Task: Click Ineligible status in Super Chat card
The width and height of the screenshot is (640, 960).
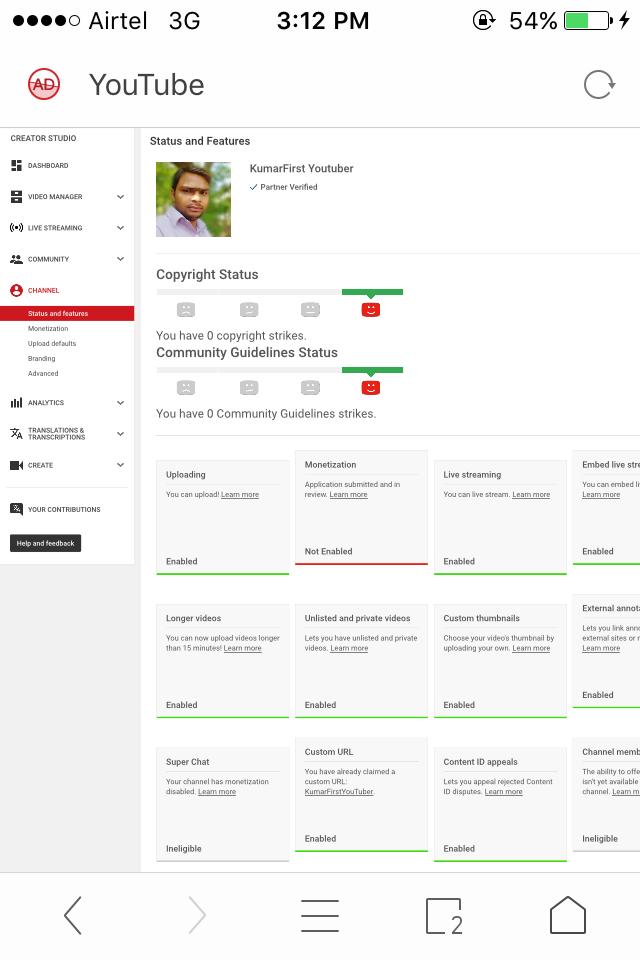Action: 184,849
